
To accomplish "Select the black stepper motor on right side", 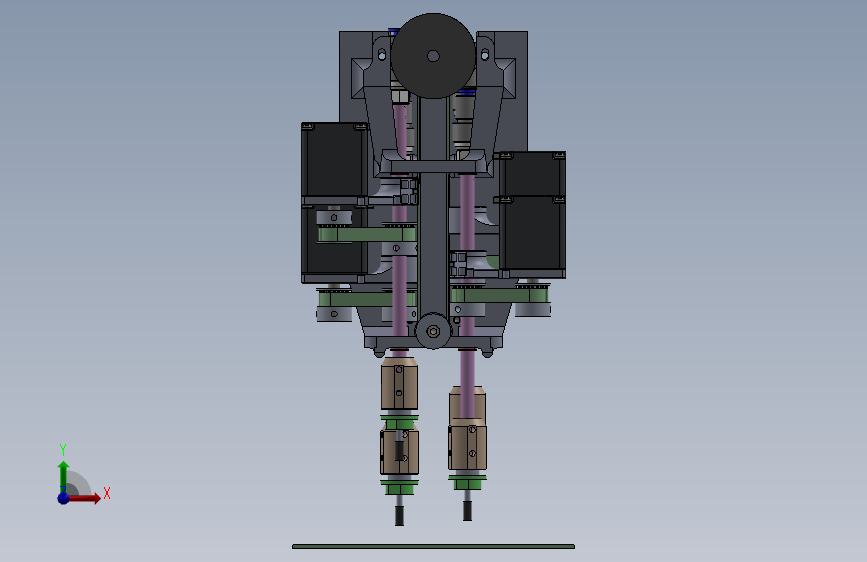I will [532, 215].
